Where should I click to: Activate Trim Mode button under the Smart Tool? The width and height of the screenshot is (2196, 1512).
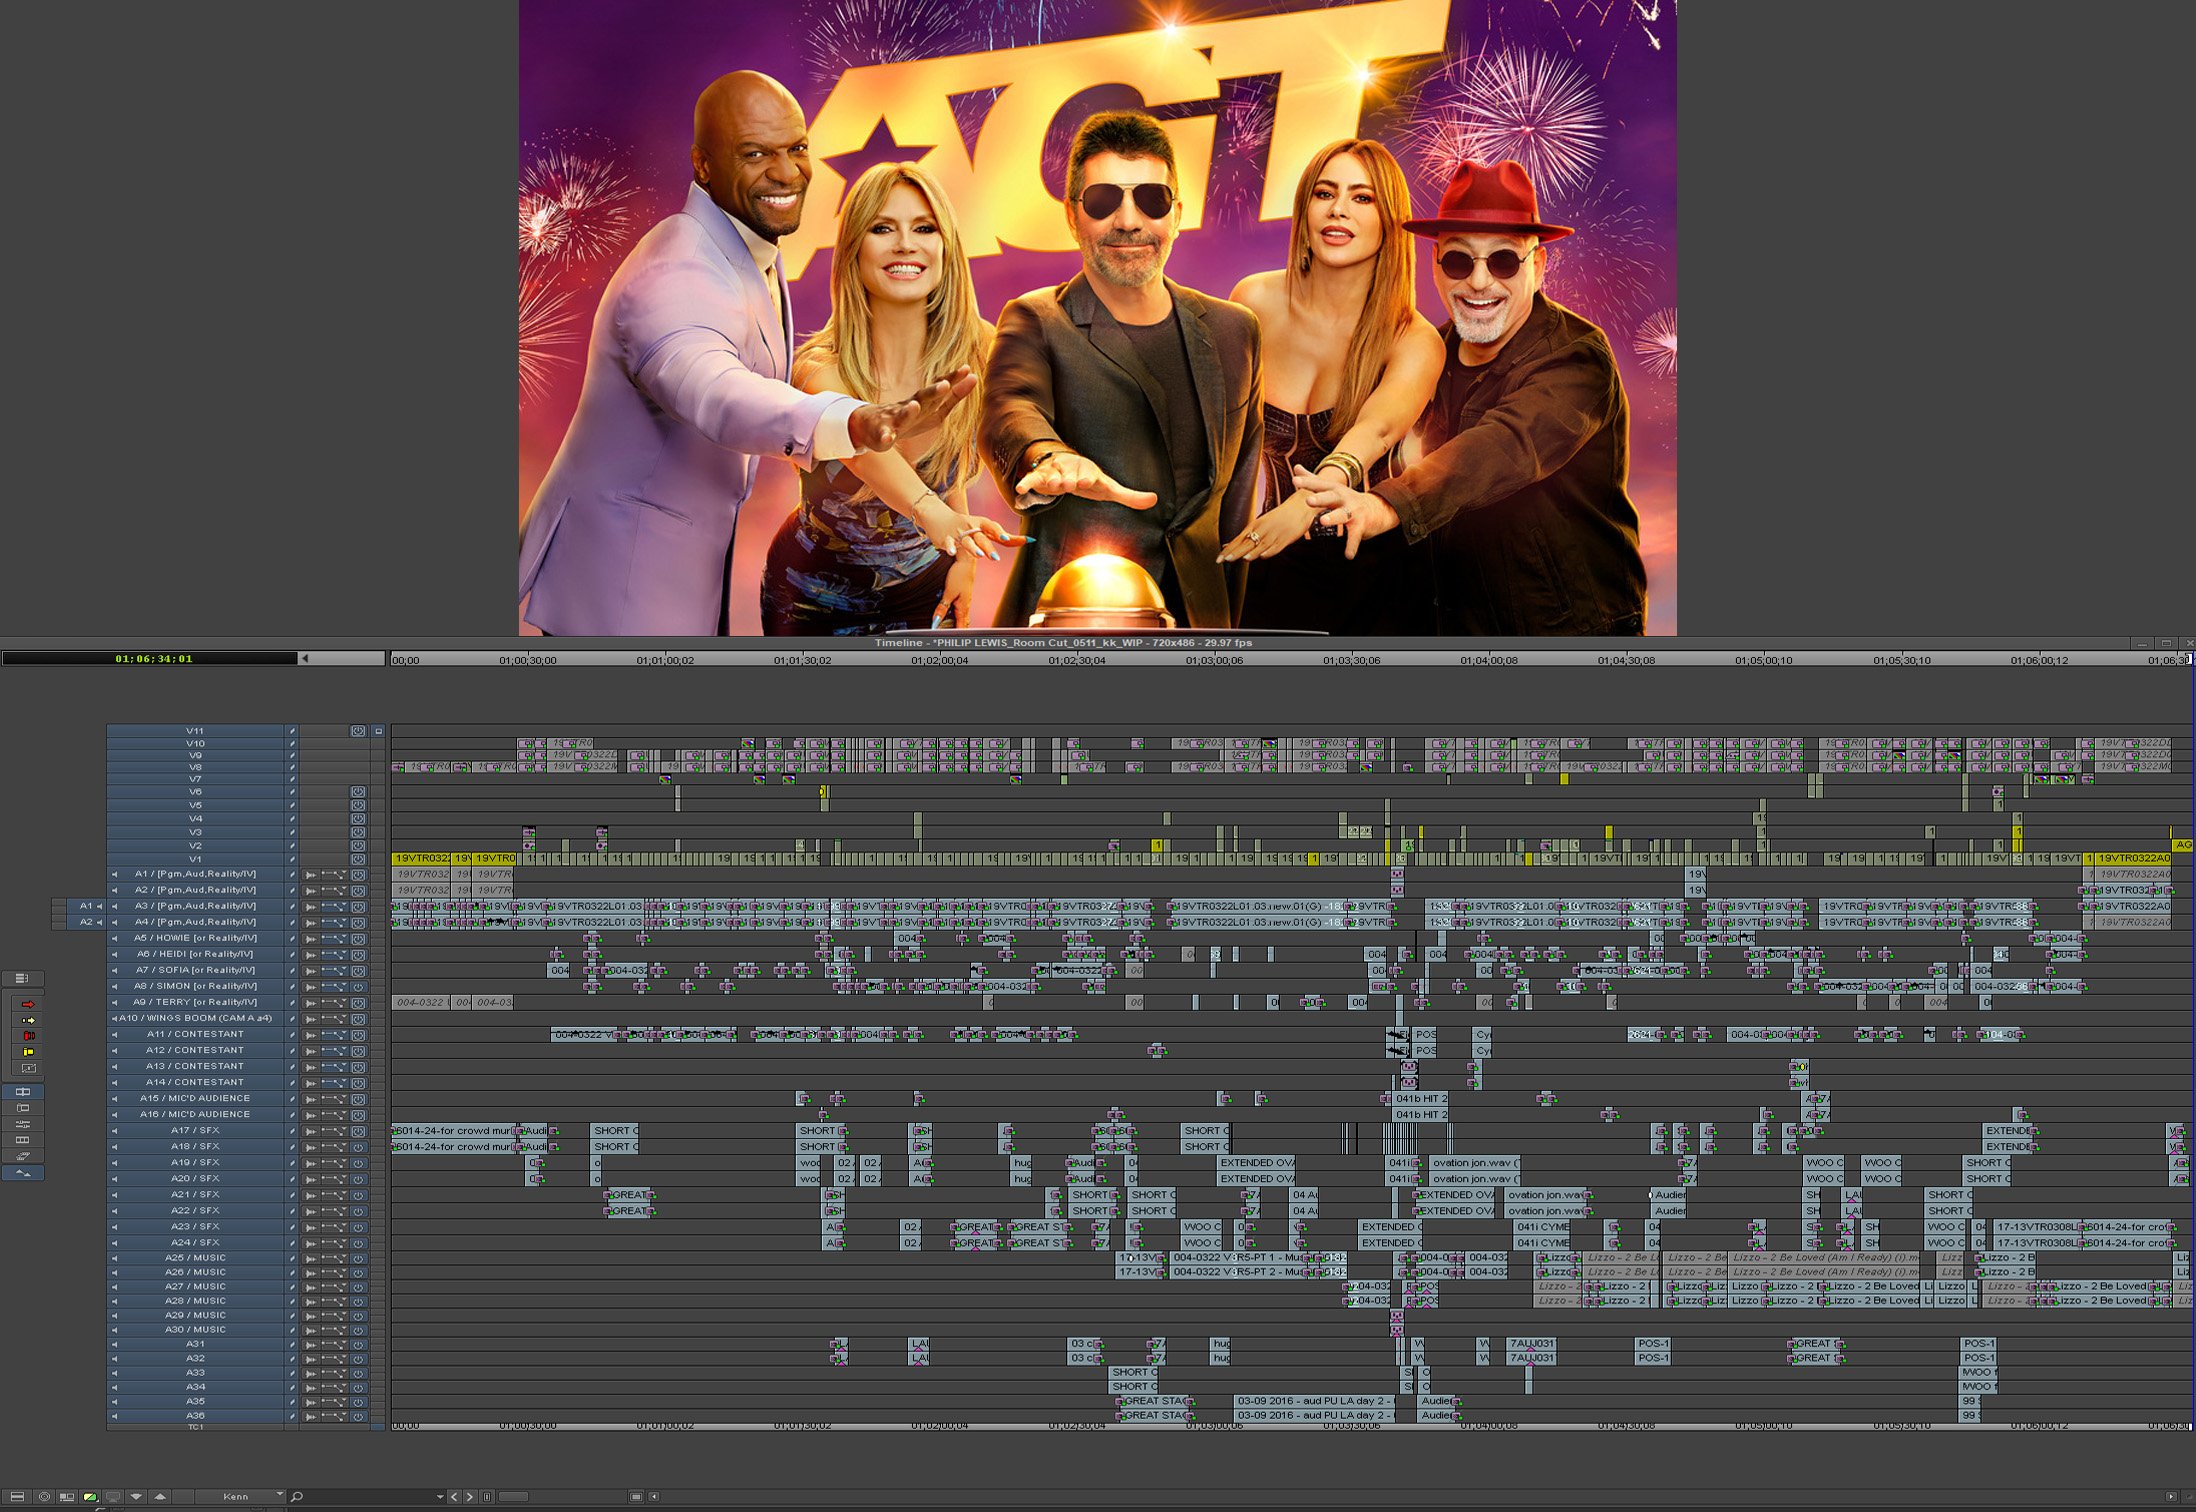point(23,1092)
